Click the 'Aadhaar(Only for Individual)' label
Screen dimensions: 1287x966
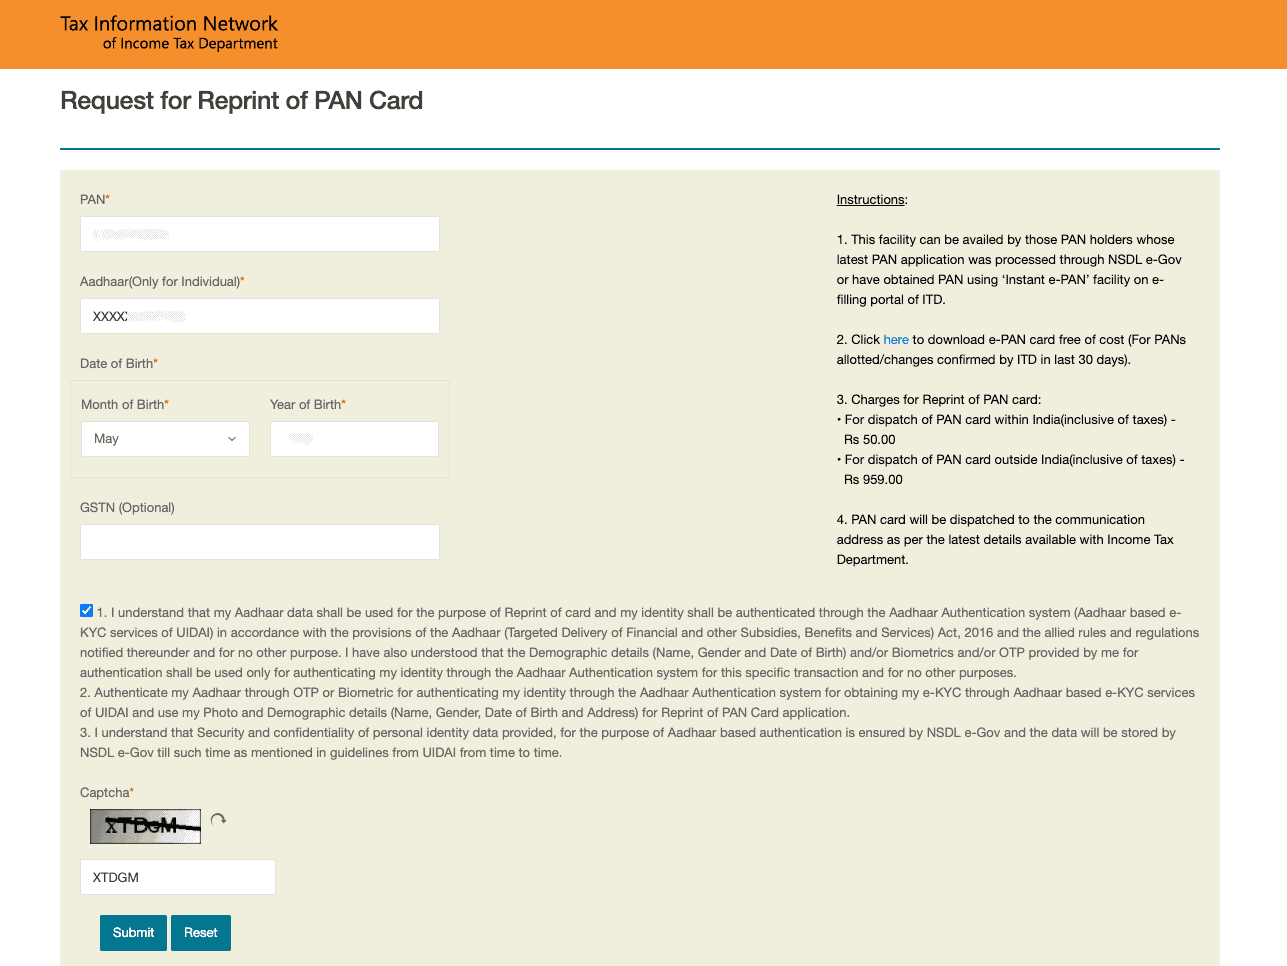(160, 282)
